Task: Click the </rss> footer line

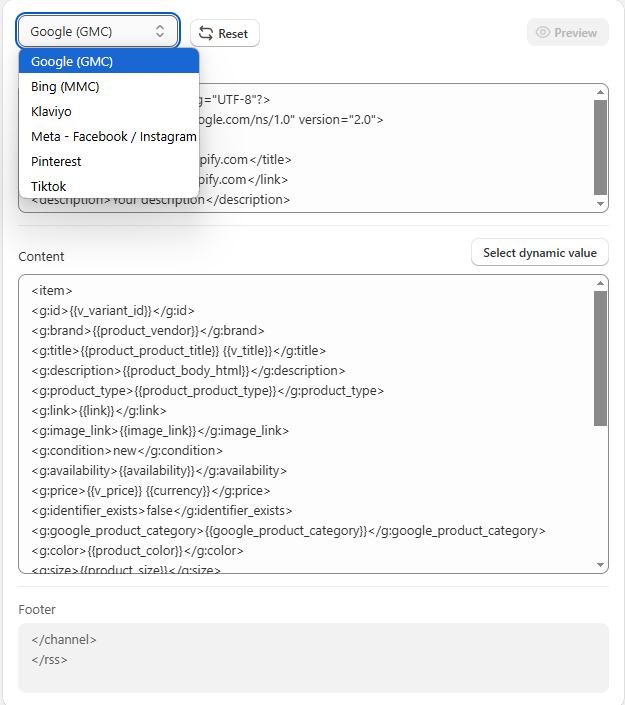Action: [x=49, y=660]
